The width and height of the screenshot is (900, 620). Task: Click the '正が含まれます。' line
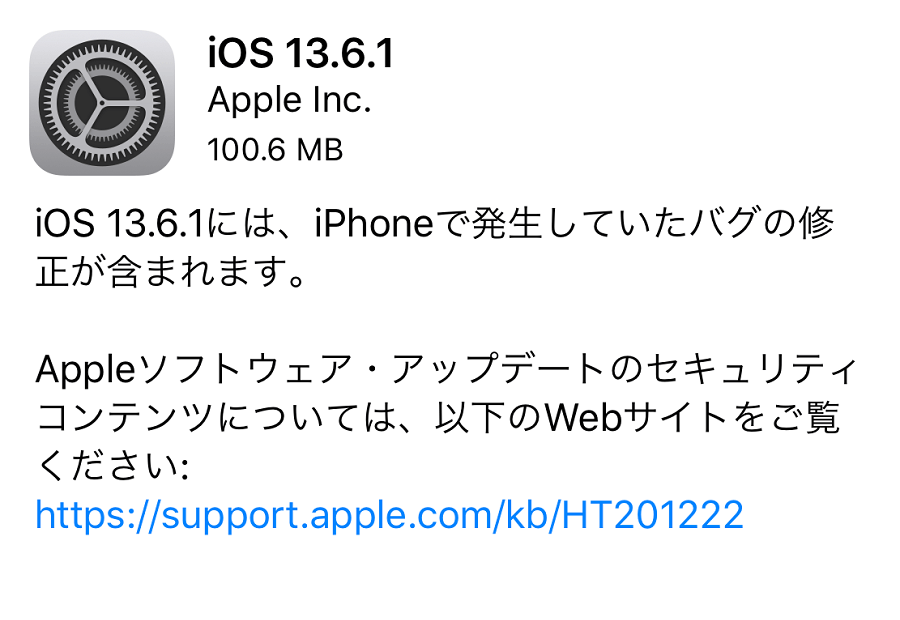click(x=170, y=271)
